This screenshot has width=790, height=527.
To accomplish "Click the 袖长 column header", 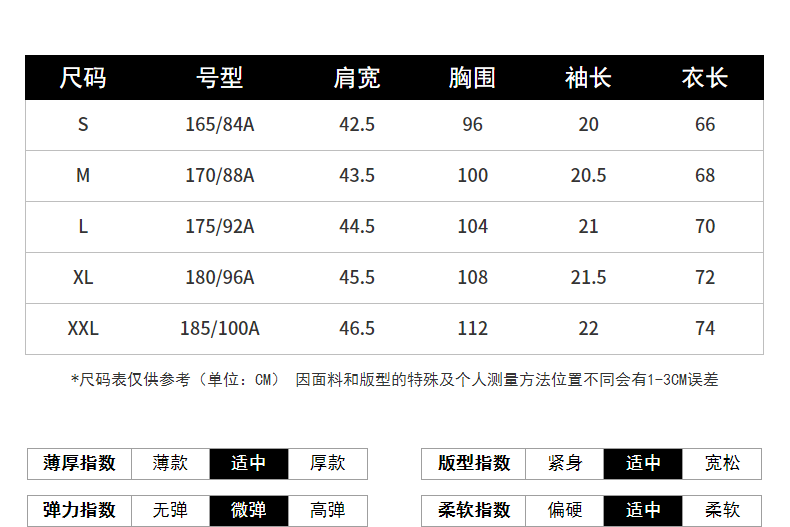I will coord(588,78).
